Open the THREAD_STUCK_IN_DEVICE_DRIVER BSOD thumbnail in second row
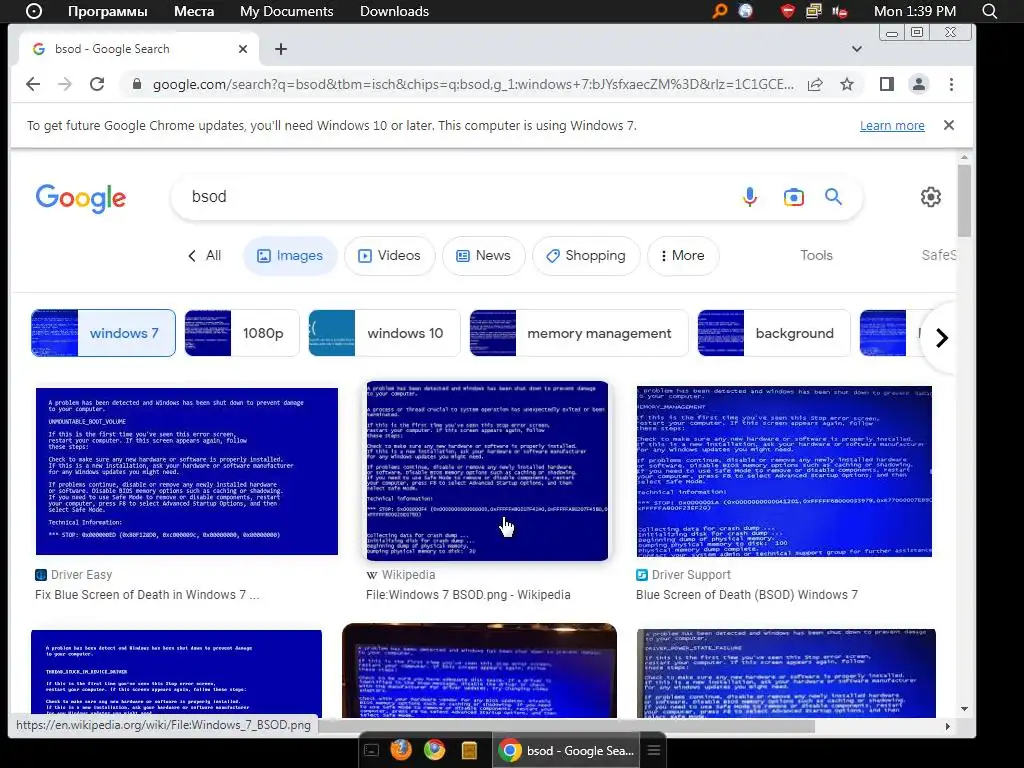 pyautogui.click(x=176, y=673)
